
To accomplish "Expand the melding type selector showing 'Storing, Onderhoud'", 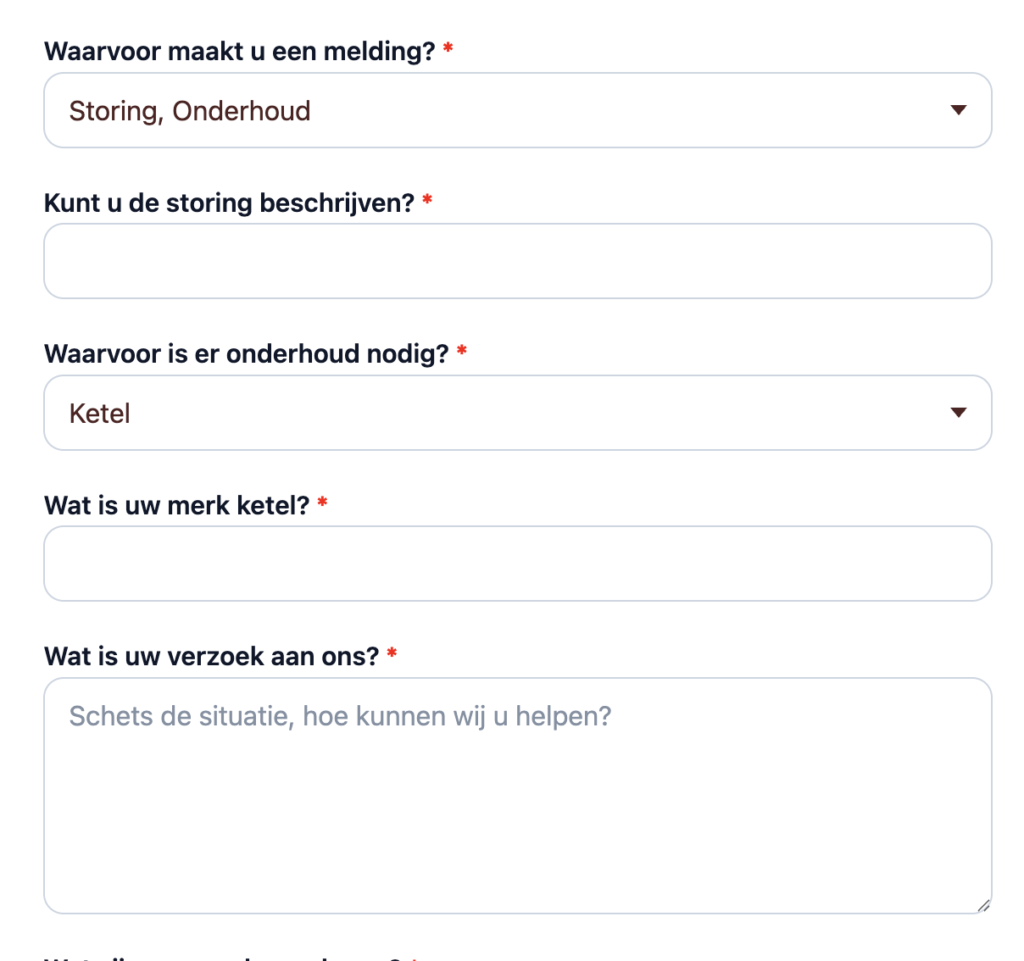I will [517, 110].
